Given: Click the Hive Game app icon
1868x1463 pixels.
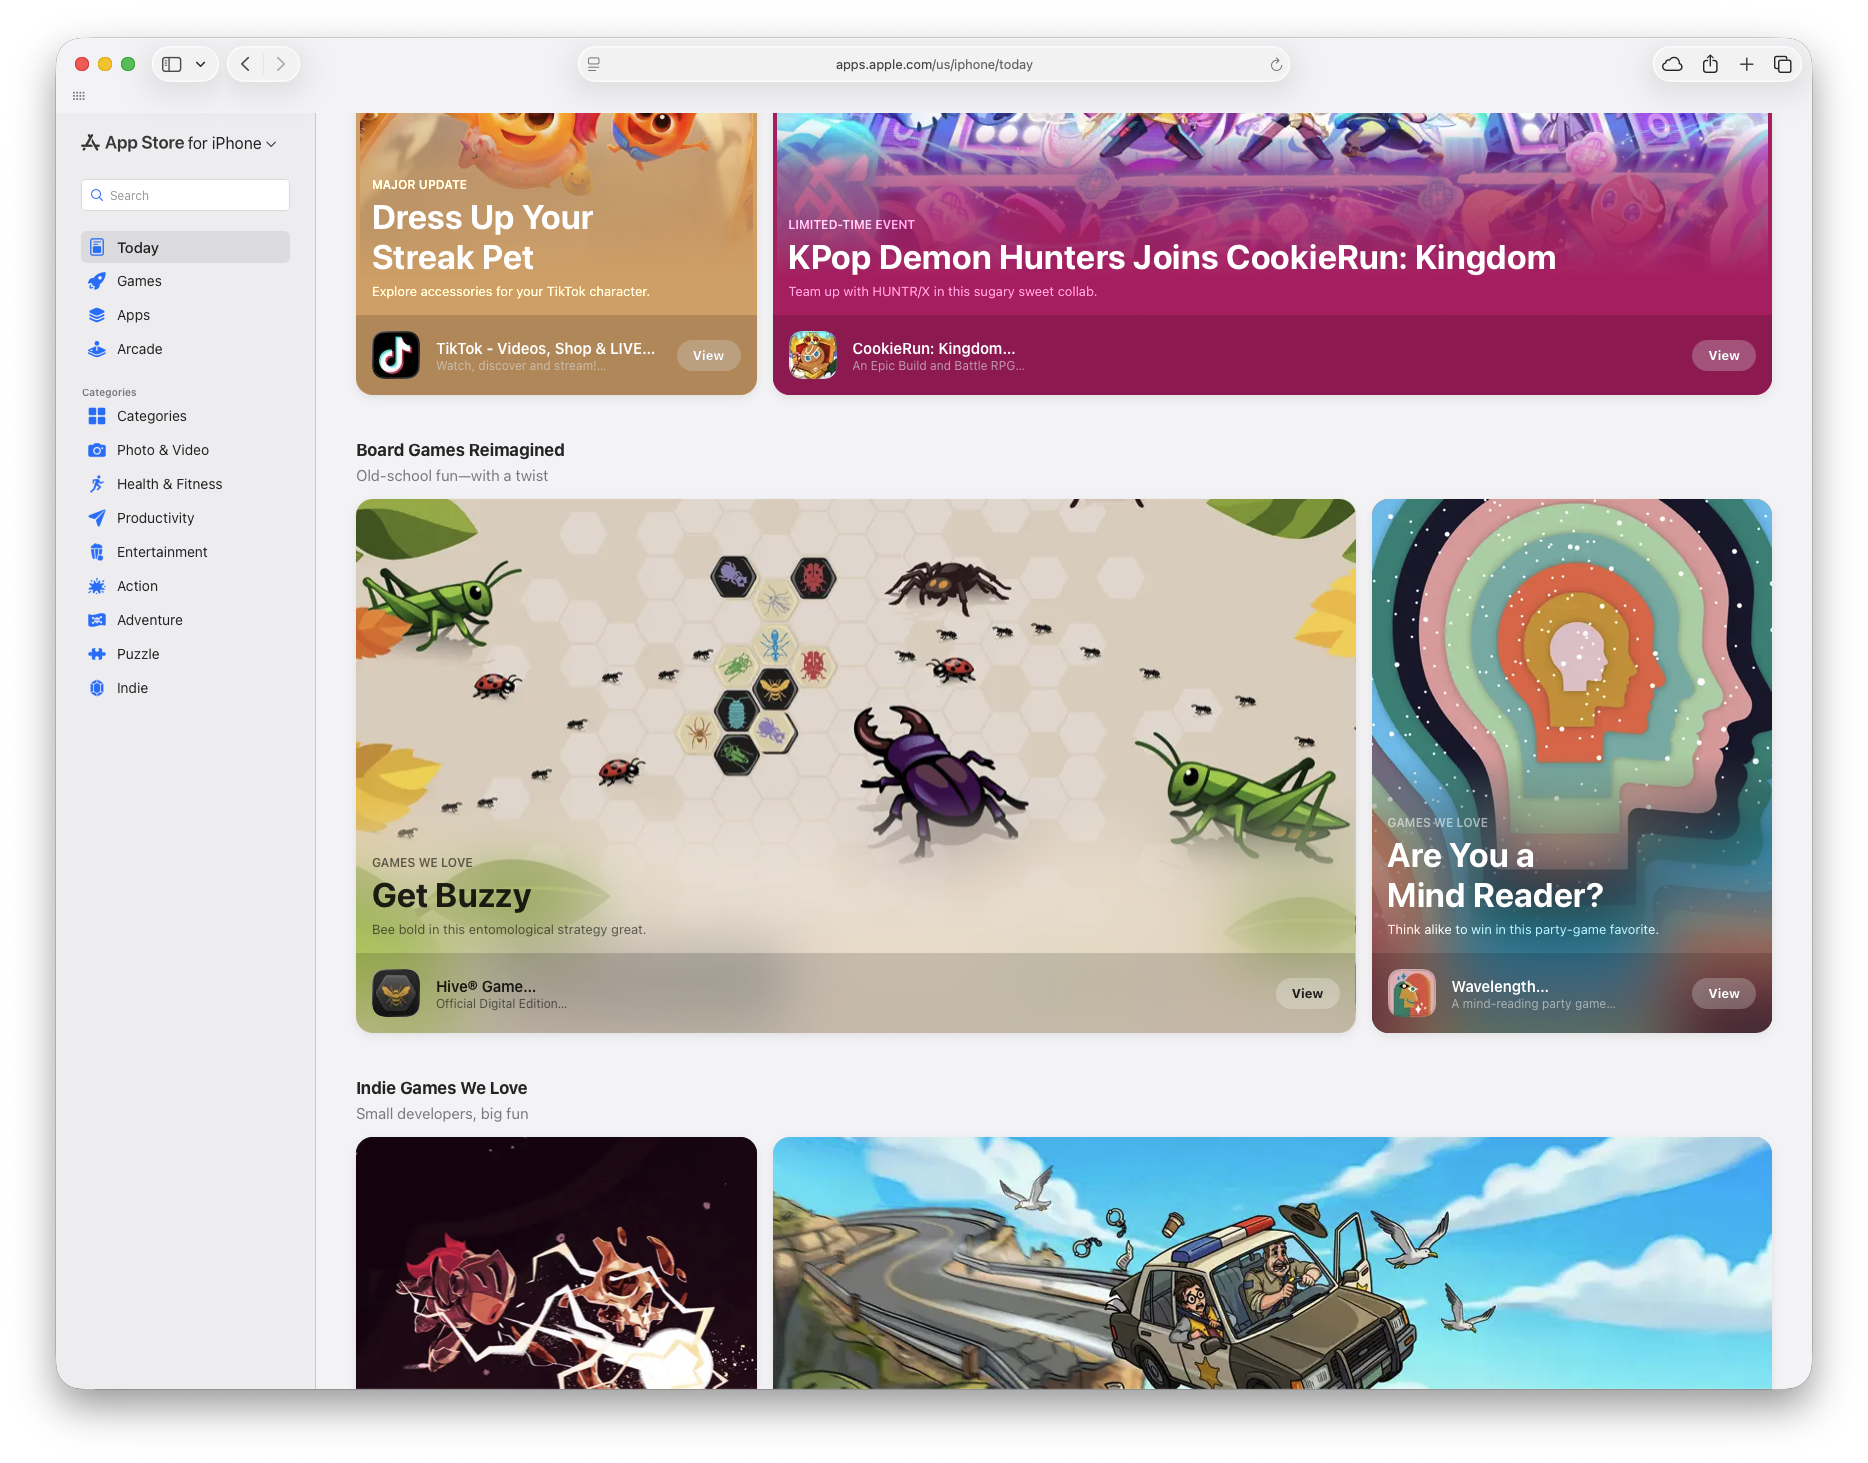Looking at the screenshot, I should (x=396, y=993).
